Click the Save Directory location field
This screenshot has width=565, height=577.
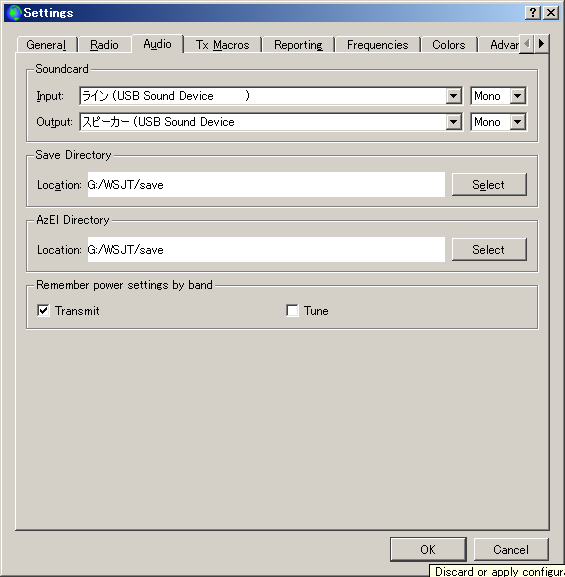[266, 184]
